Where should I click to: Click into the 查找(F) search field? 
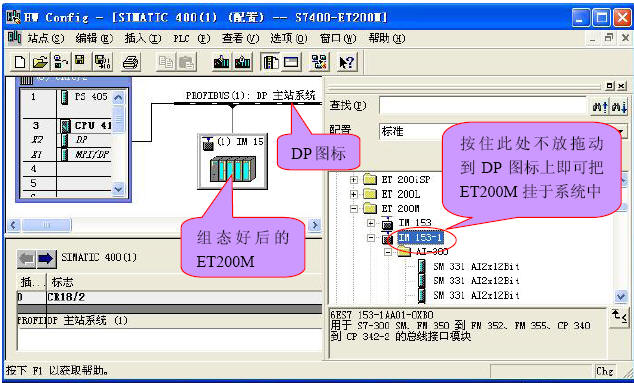click(x=483, y=106)
